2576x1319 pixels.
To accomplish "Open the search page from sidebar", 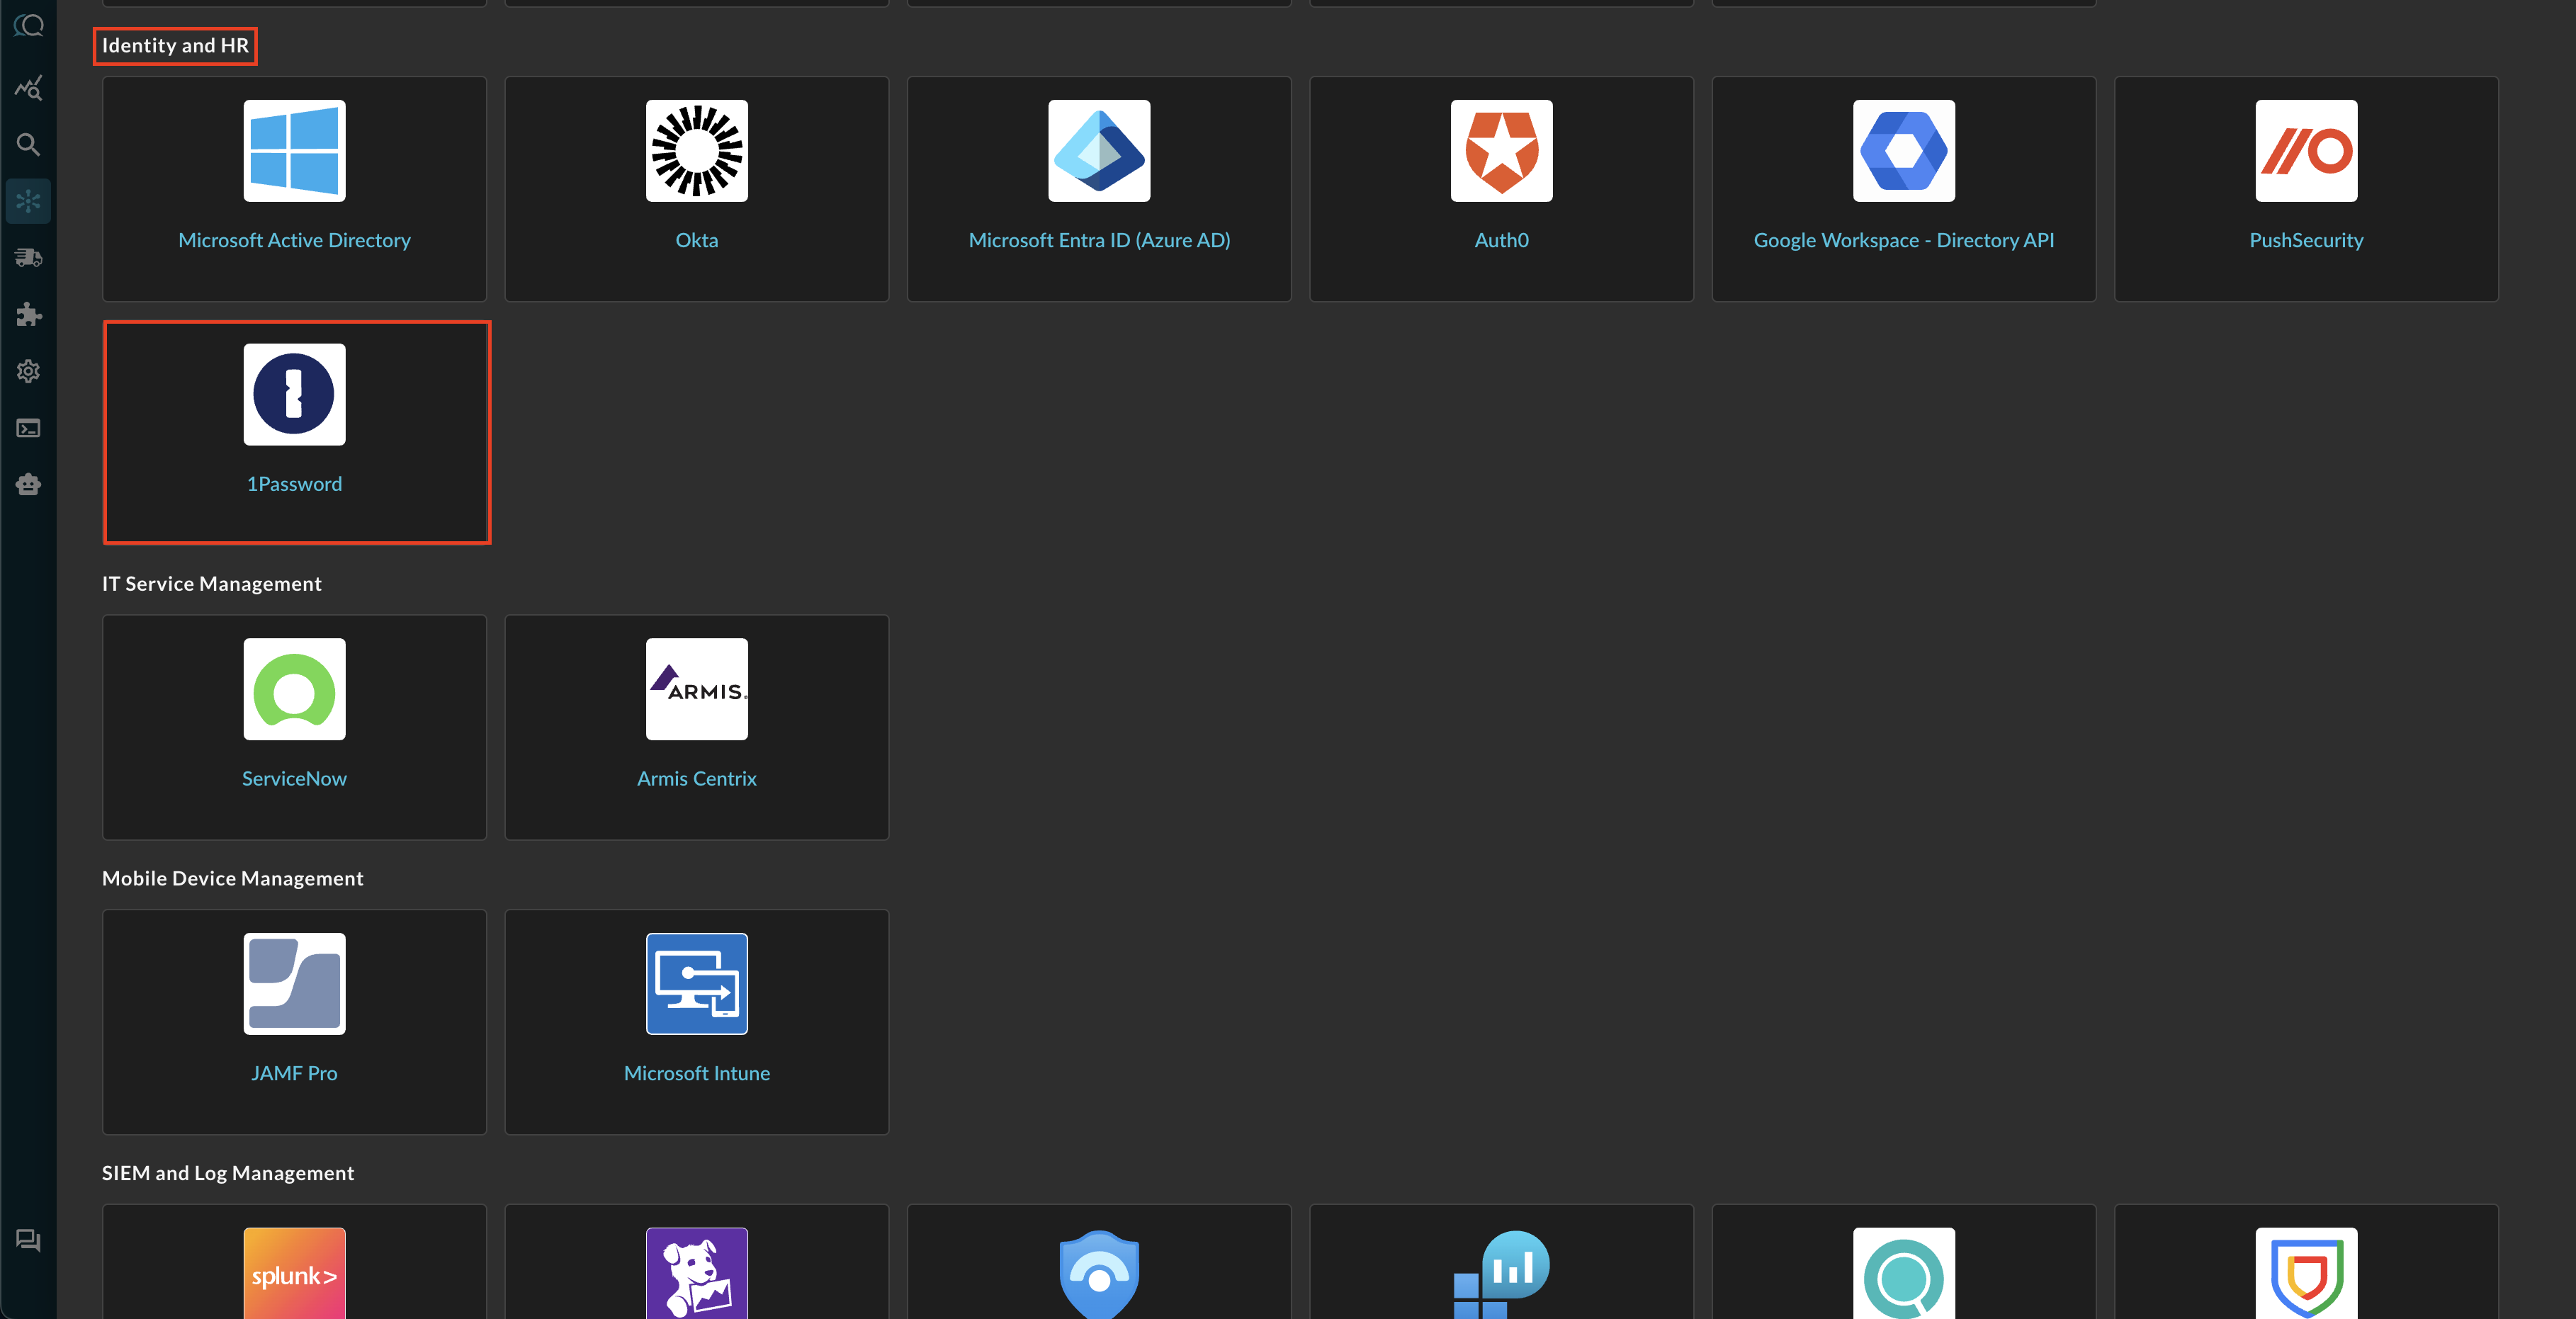I will point(28,145).
